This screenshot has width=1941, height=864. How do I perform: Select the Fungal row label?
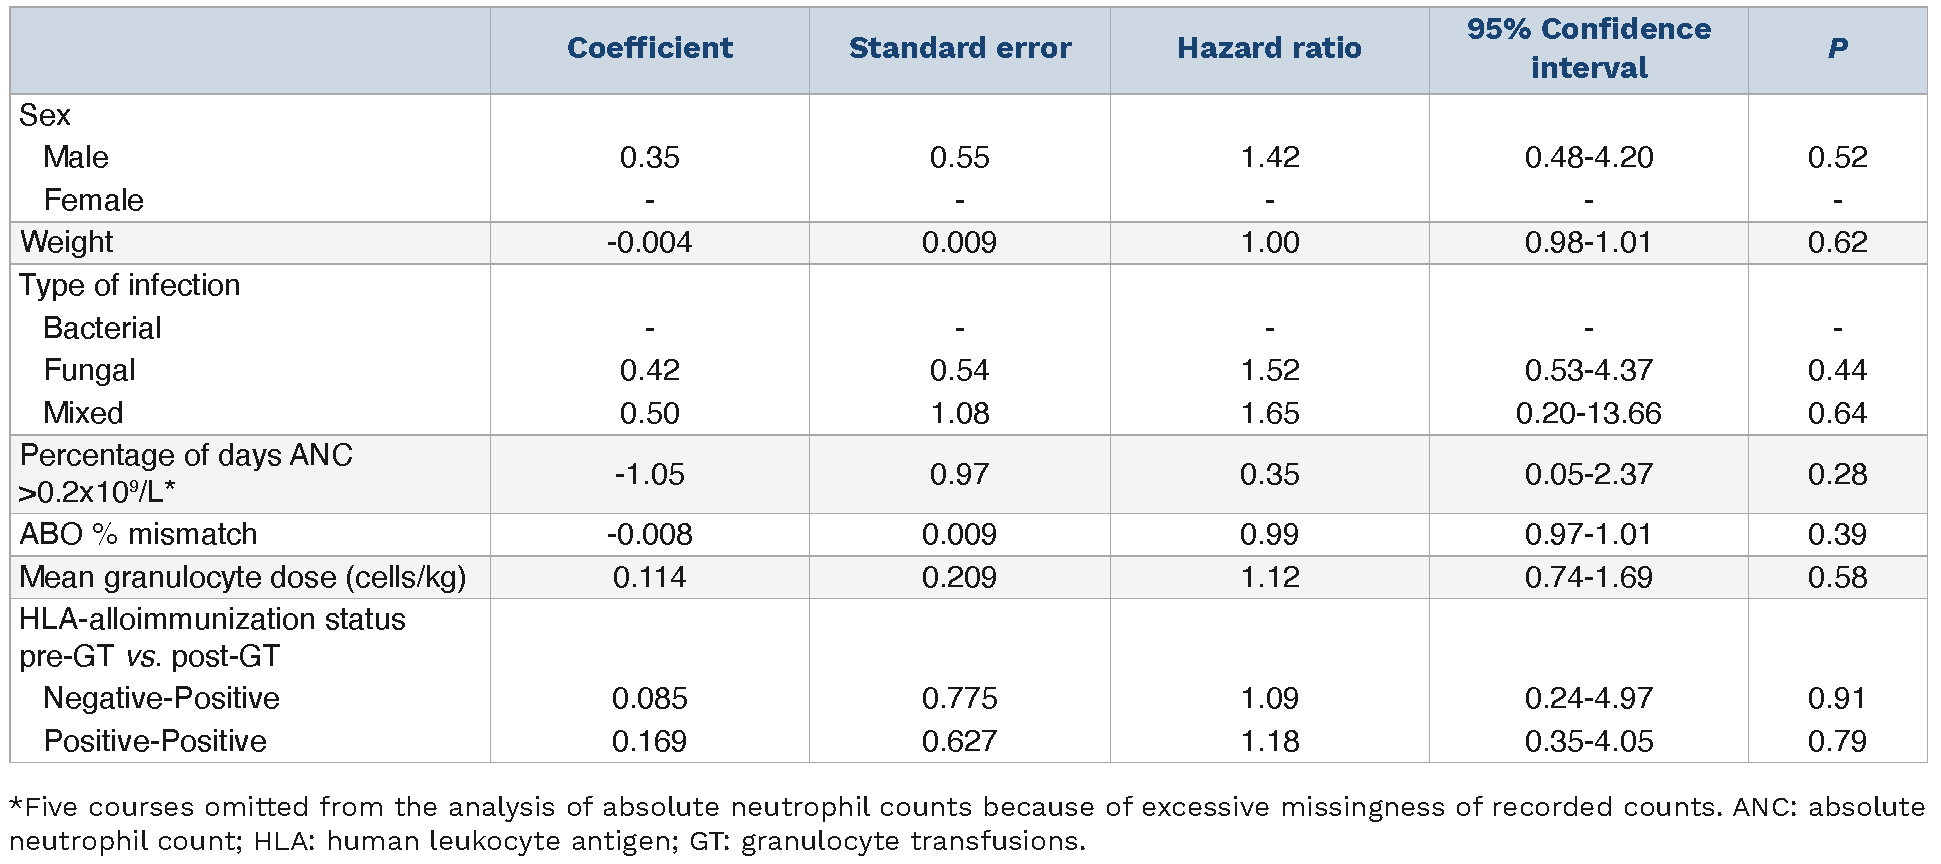[x=89, y=370]
